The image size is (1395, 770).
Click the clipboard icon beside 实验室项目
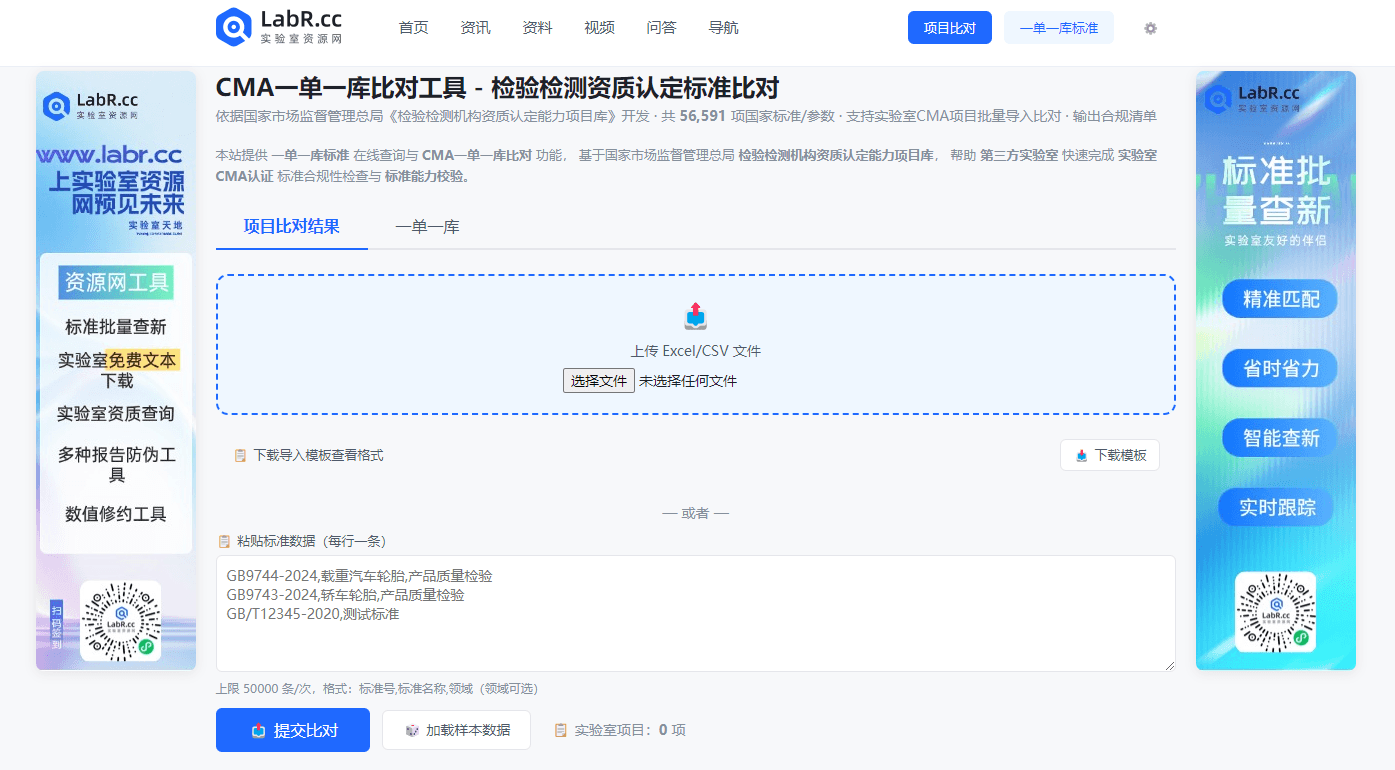[561, 730]
